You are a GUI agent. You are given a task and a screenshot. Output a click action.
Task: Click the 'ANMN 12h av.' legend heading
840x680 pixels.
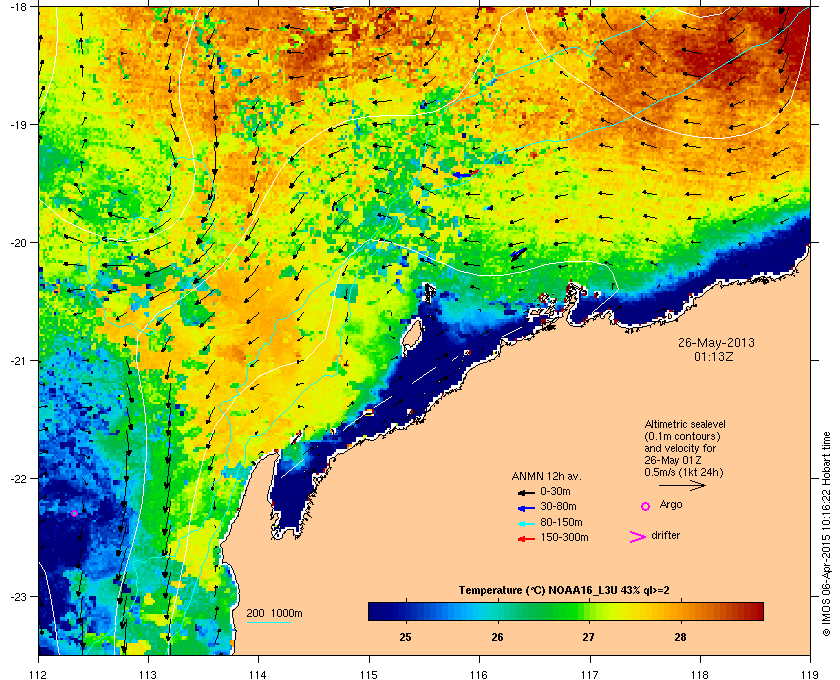[546, 476]
